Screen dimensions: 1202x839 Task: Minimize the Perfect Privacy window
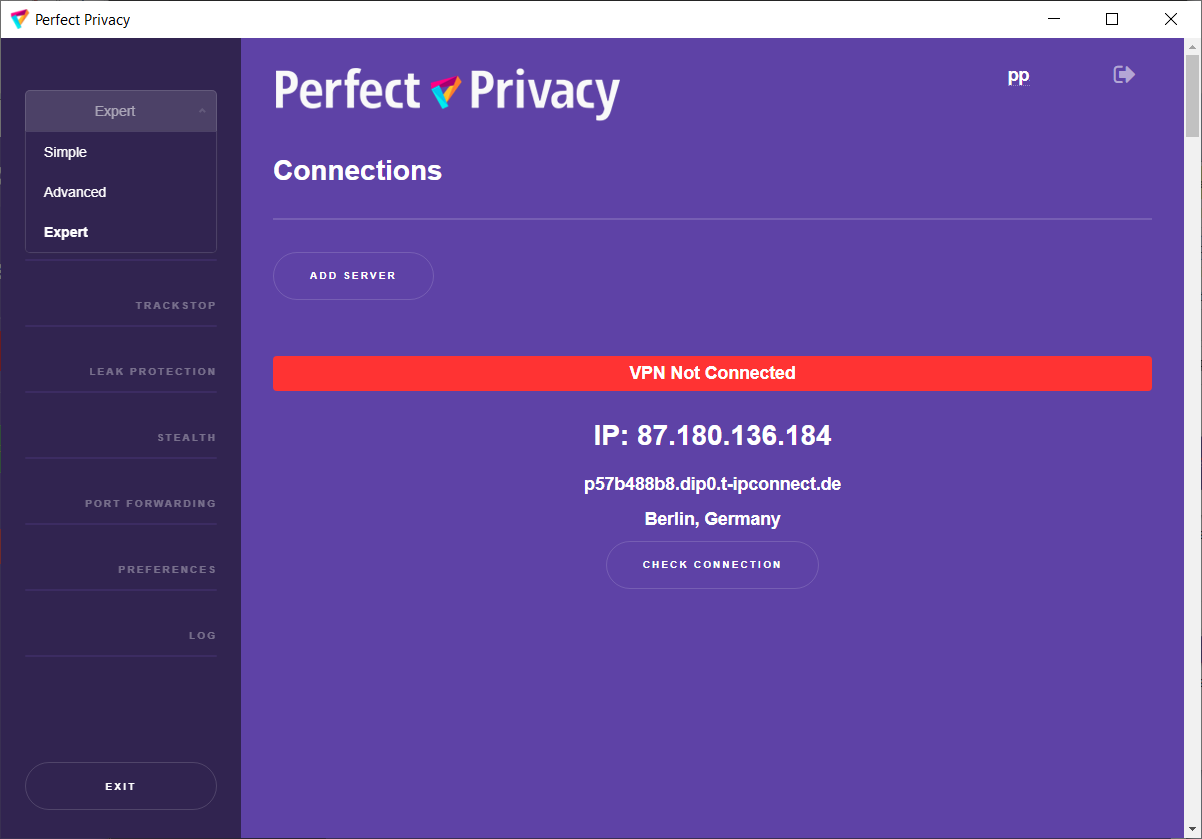click(1053, 19)
